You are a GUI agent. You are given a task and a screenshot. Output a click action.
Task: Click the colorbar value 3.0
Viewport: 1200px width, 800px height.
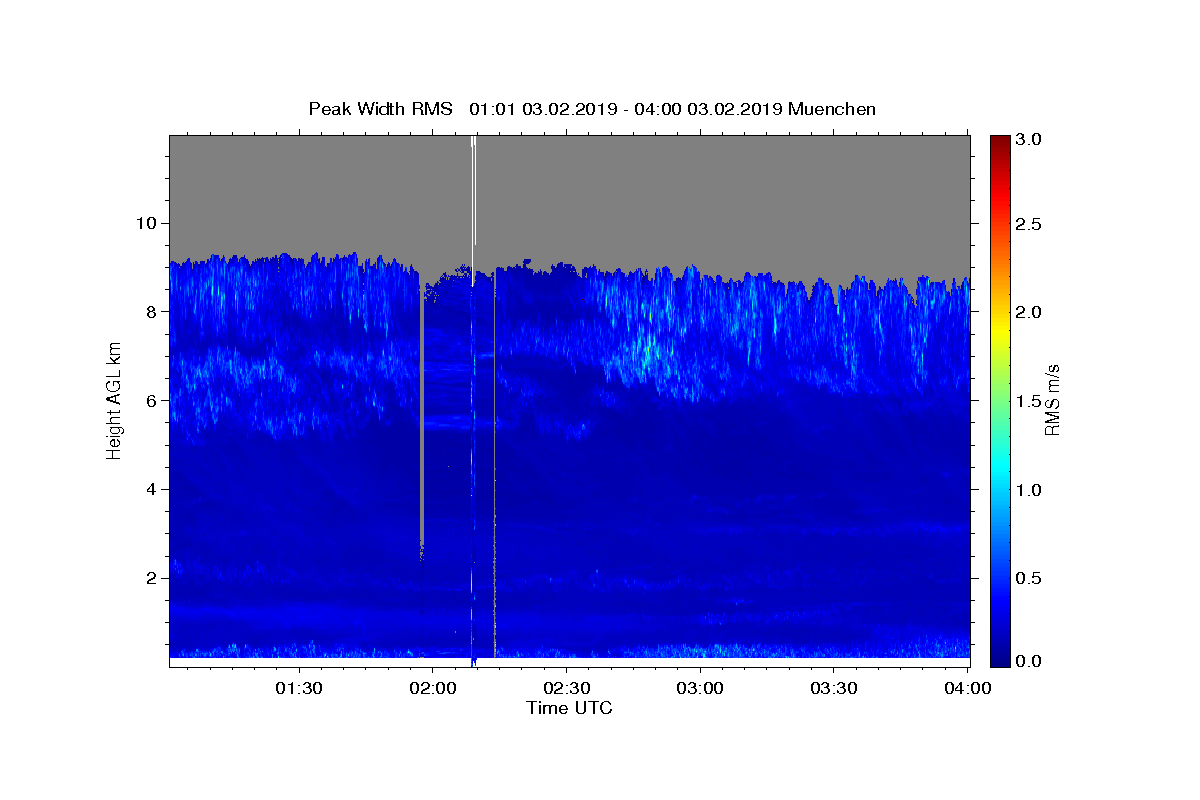(x=1029, y=139)
